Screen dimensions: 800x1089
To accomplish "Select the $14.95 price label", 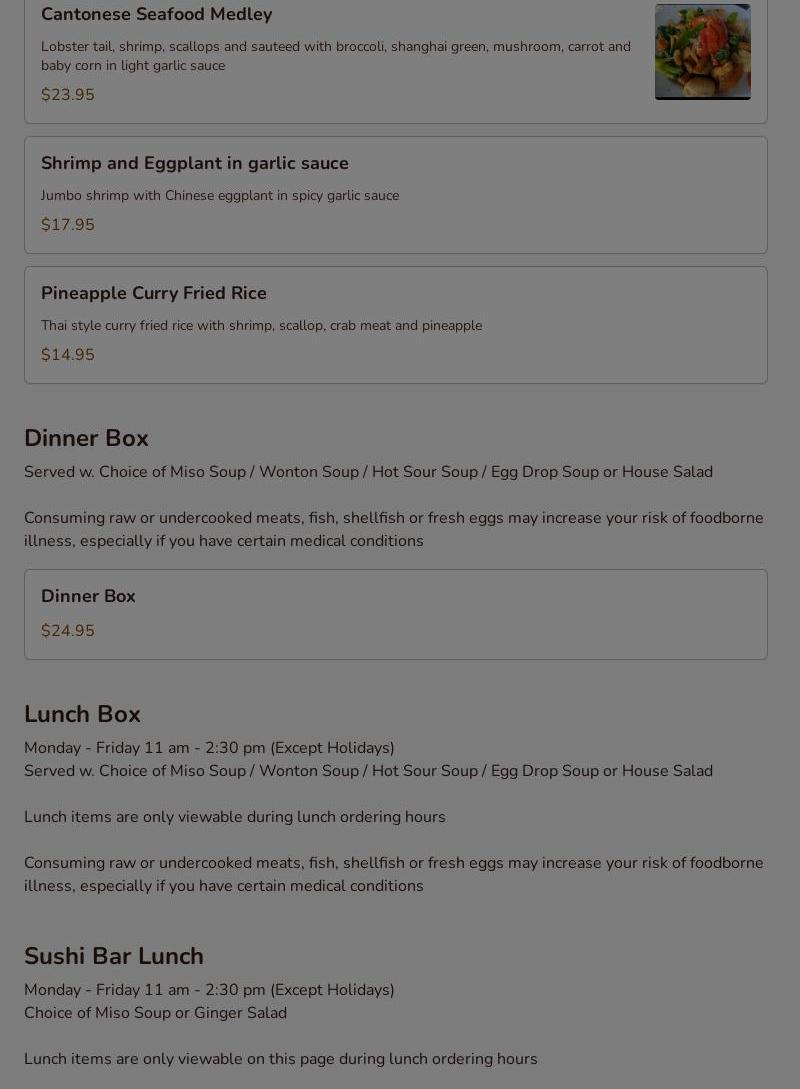I will (x=67, y=355).
